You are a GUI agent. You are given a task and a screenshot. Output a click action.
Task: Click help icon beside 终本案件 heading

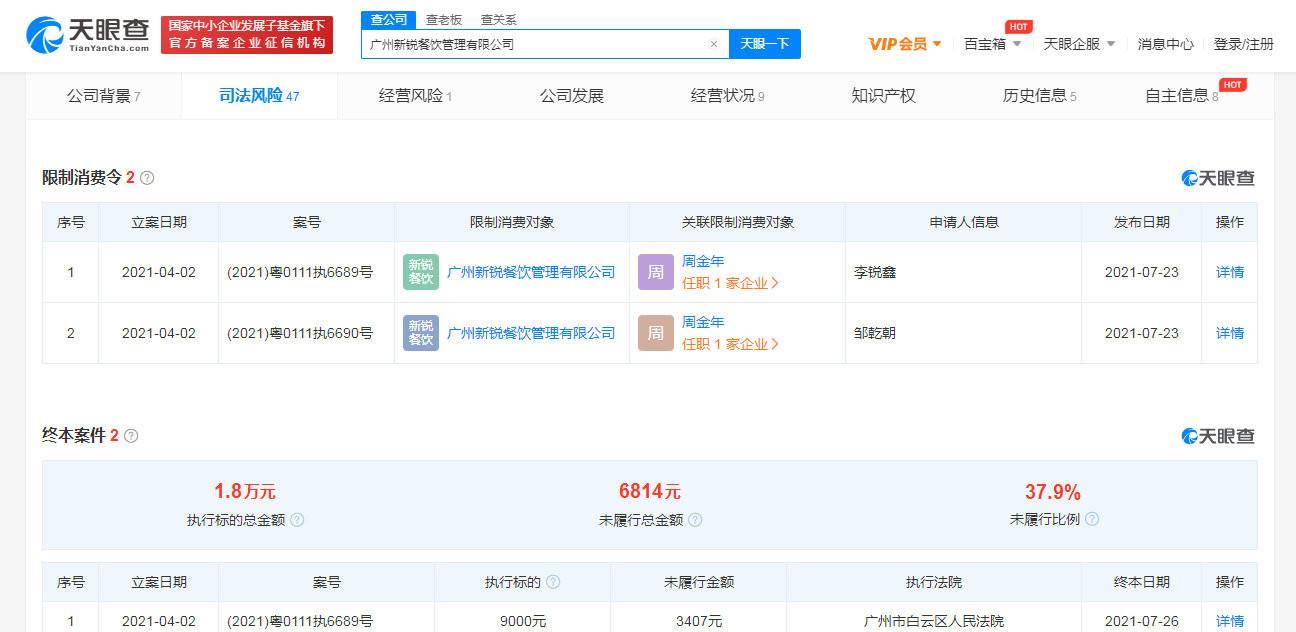(131, 436)
